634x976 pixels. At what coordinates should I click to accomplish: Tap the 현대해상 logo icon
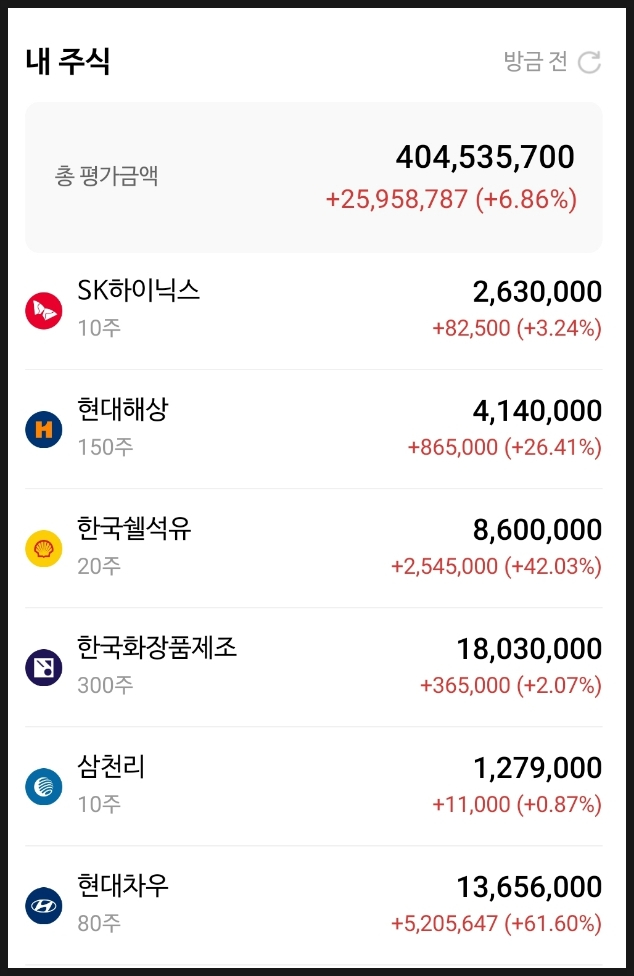coord(44,429)
